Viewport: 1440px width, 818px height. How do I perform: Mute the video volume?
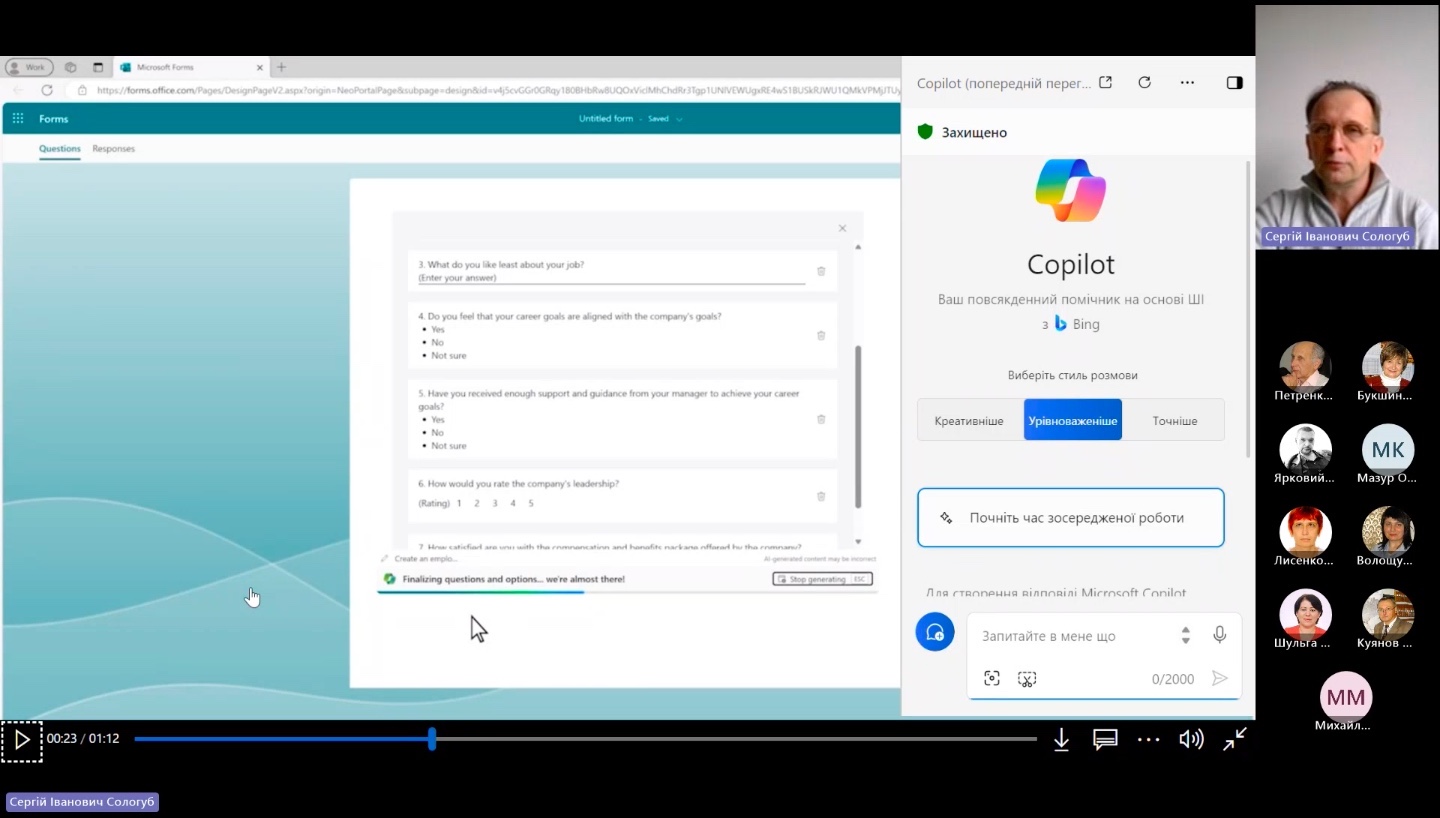pos(1191,740)
